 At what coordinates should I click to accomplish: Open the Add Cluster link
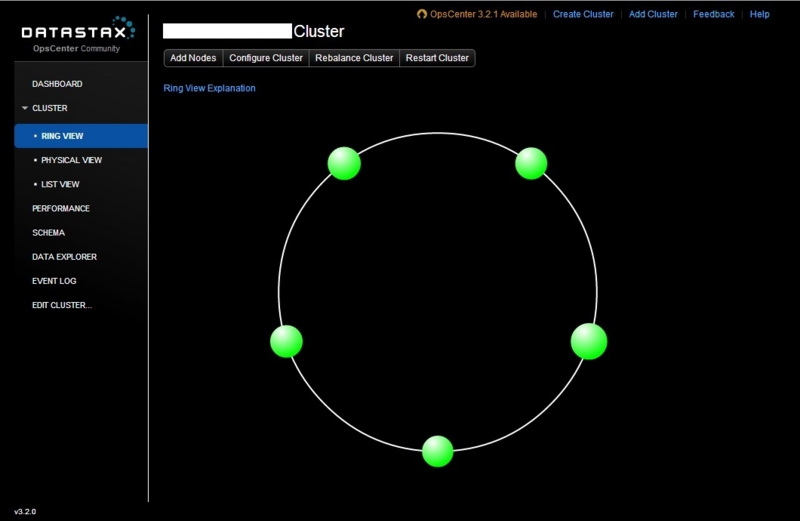tap(653, 14)
